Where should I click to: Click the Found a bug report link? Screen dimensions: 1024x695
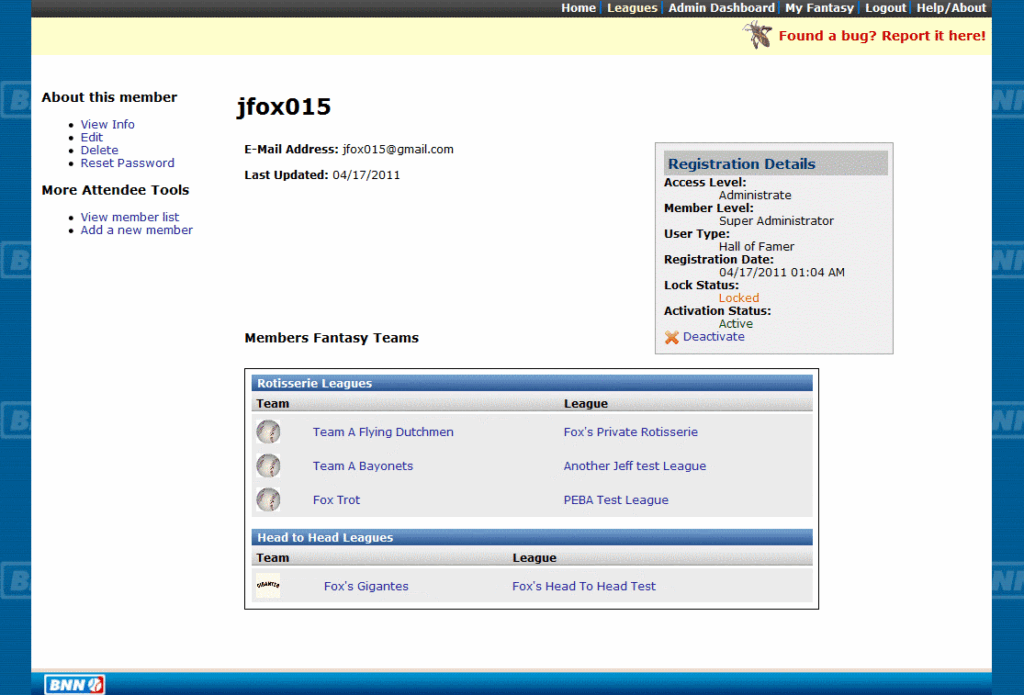[x=881, y=36]
